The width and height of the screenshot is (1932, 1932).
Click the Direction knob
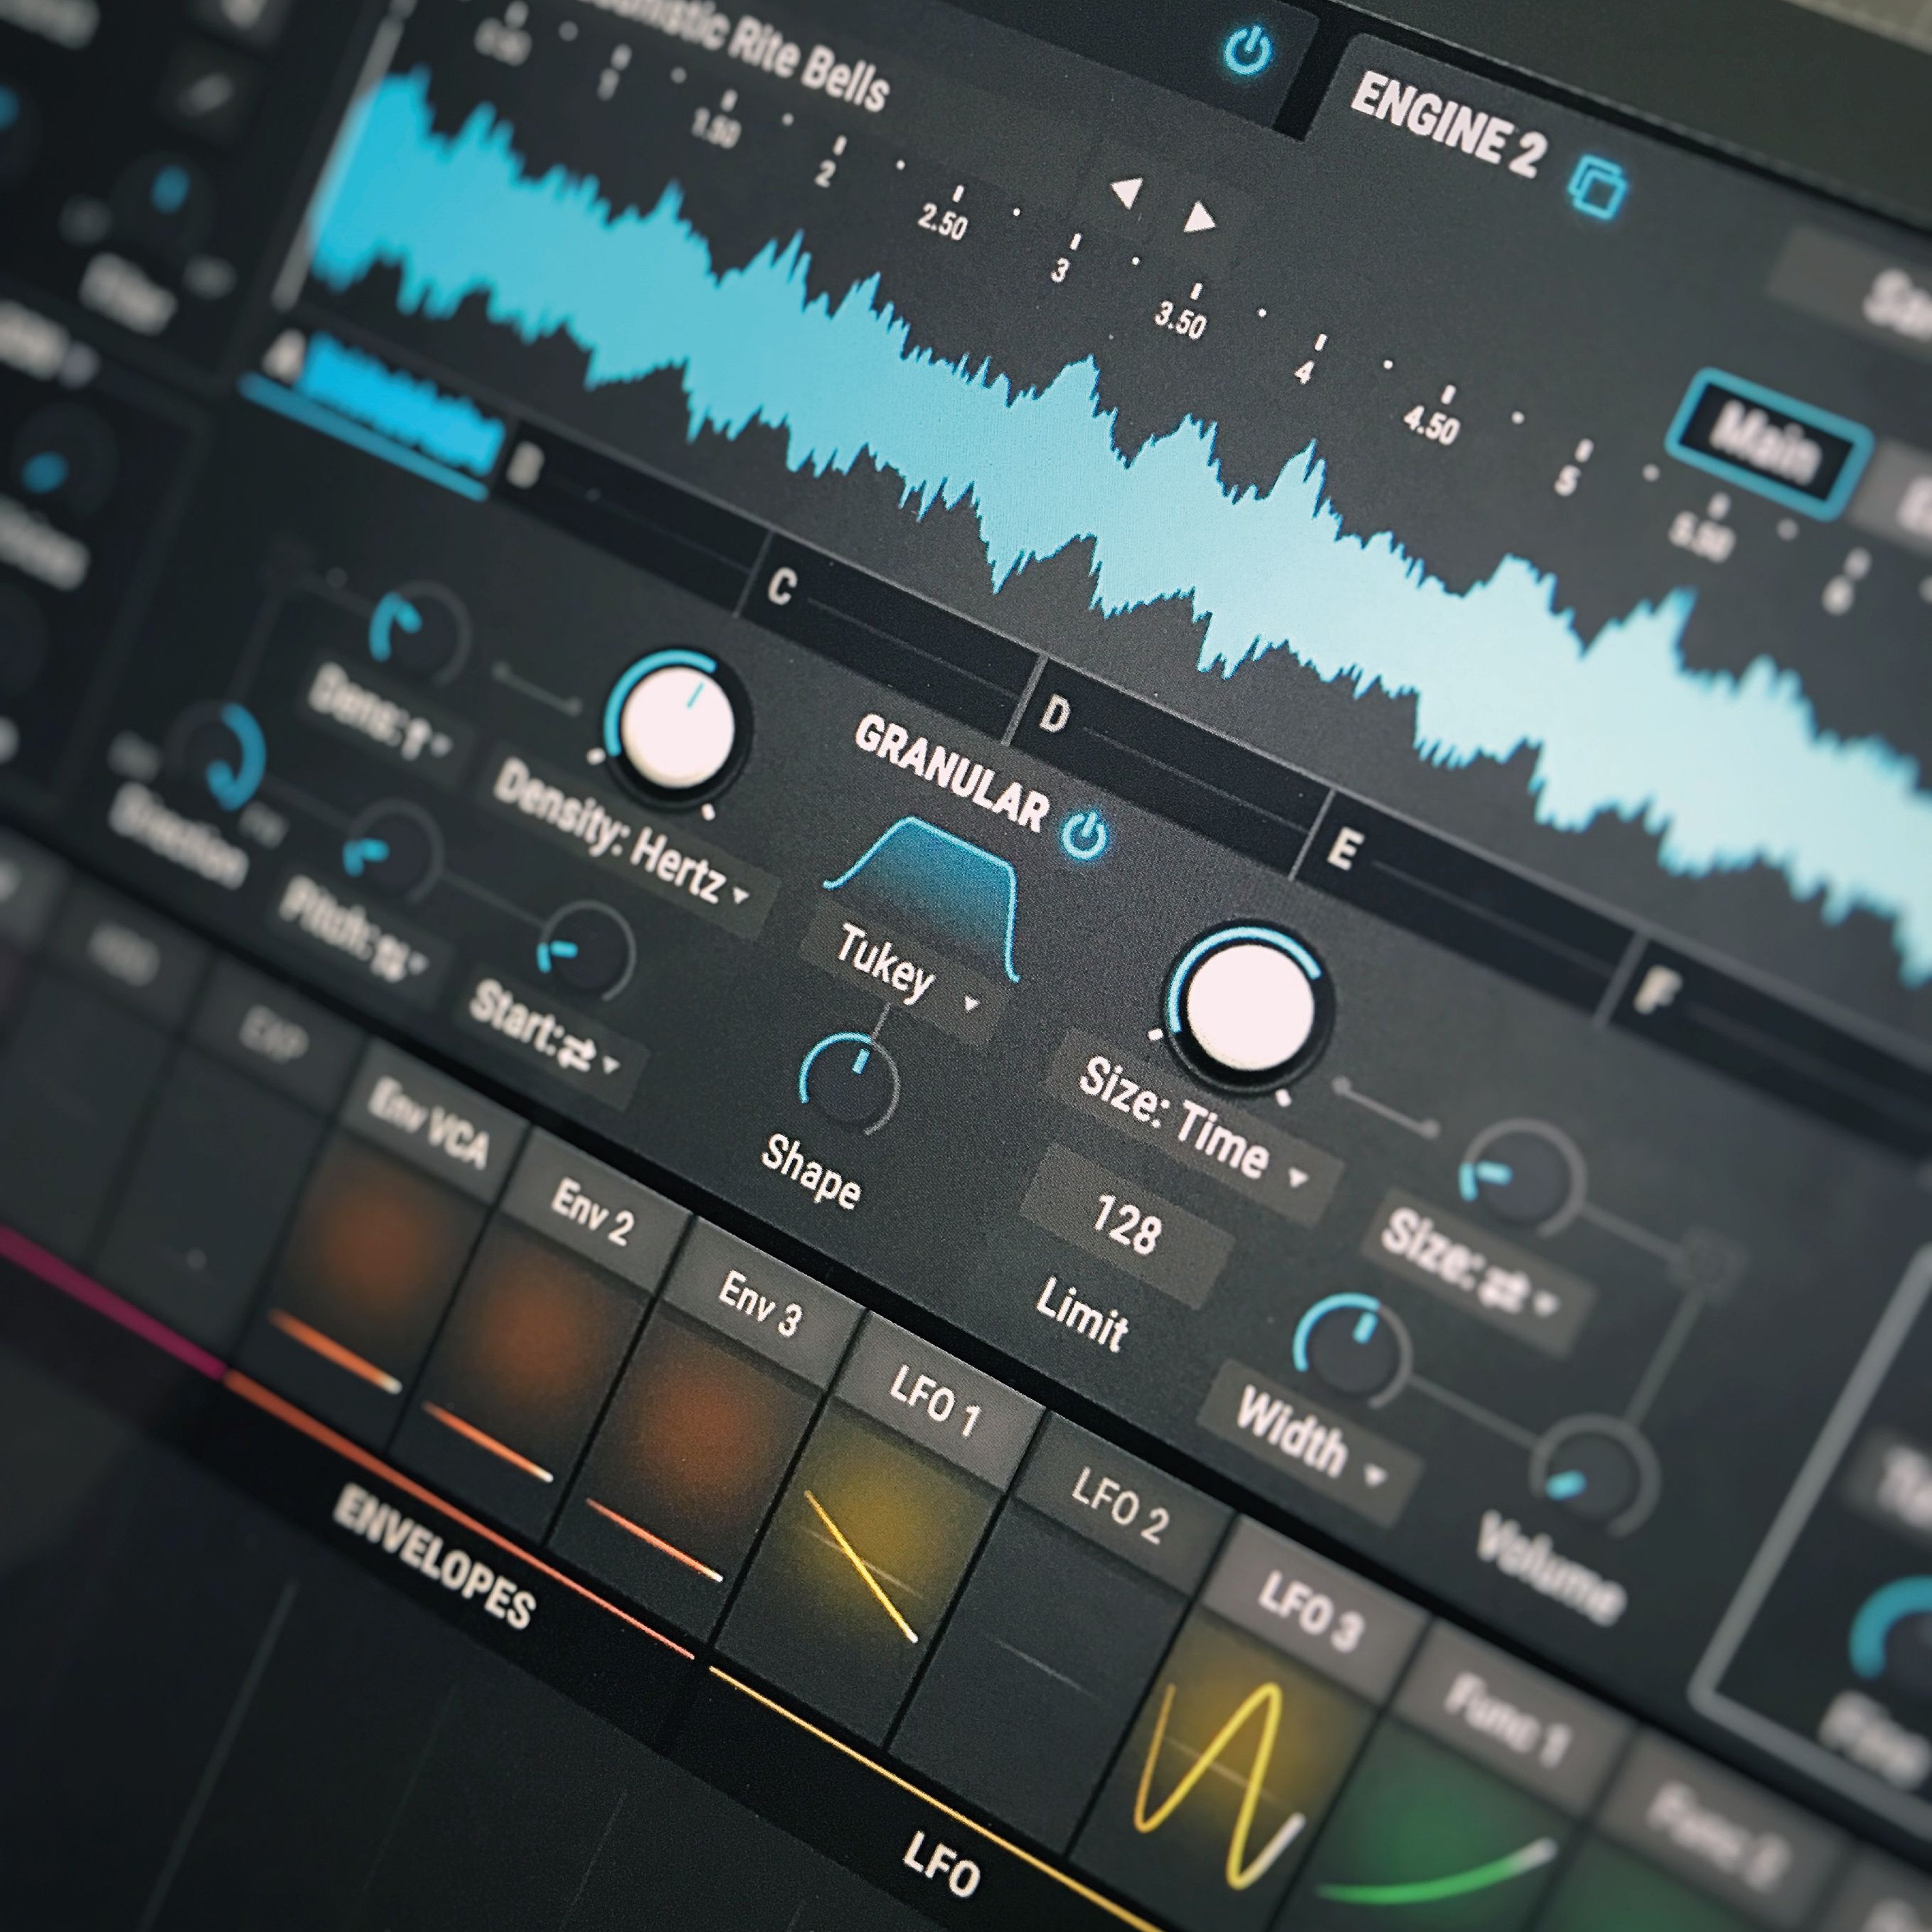(222, 758)
